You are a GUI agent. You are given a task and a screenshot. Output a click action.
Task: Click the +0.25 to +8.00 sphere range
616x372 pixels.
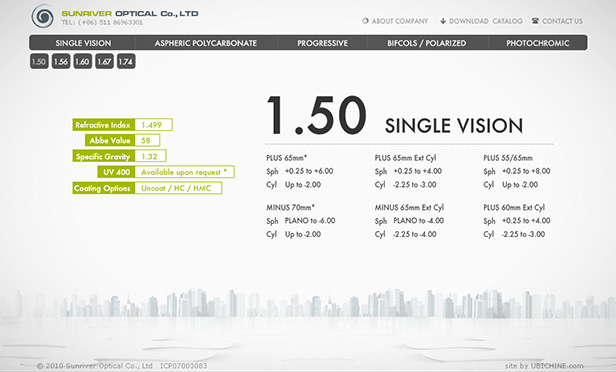coord(526,171)
